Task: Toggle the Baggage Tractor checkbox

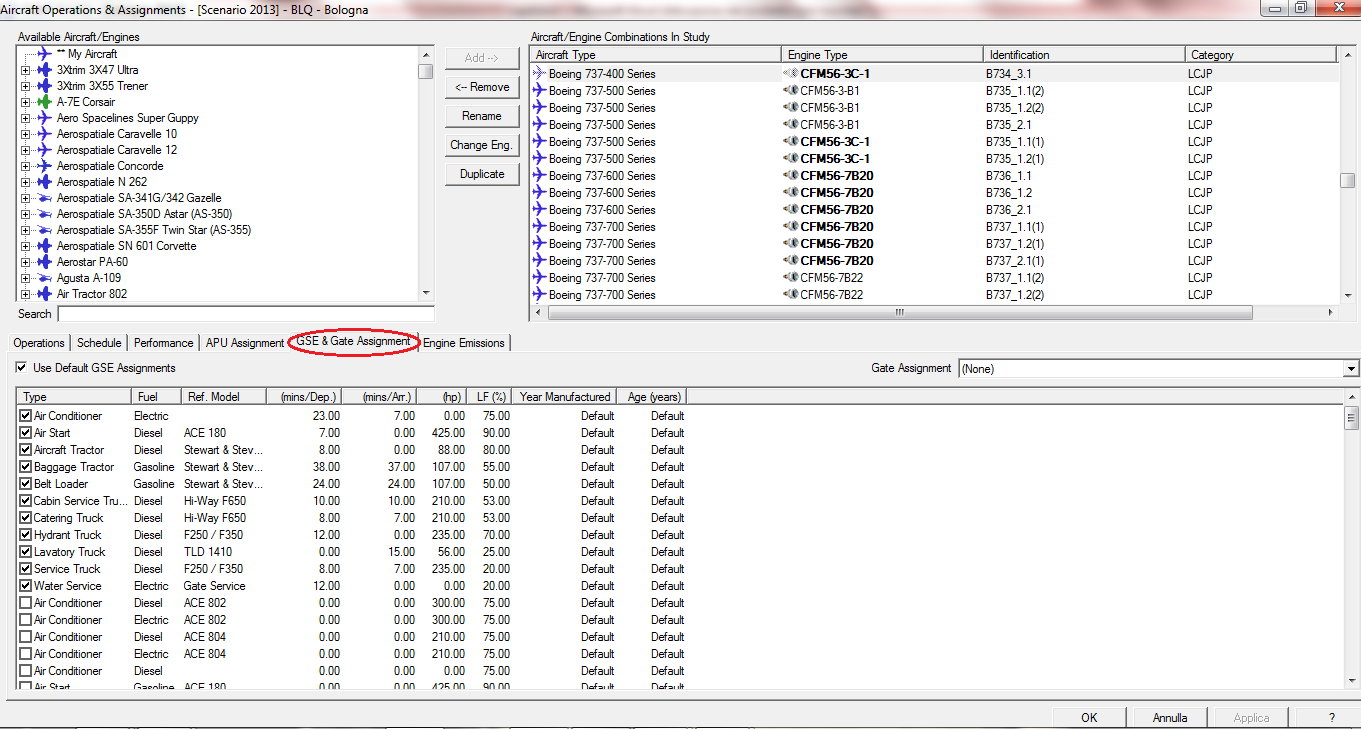Action: point(26,467)
